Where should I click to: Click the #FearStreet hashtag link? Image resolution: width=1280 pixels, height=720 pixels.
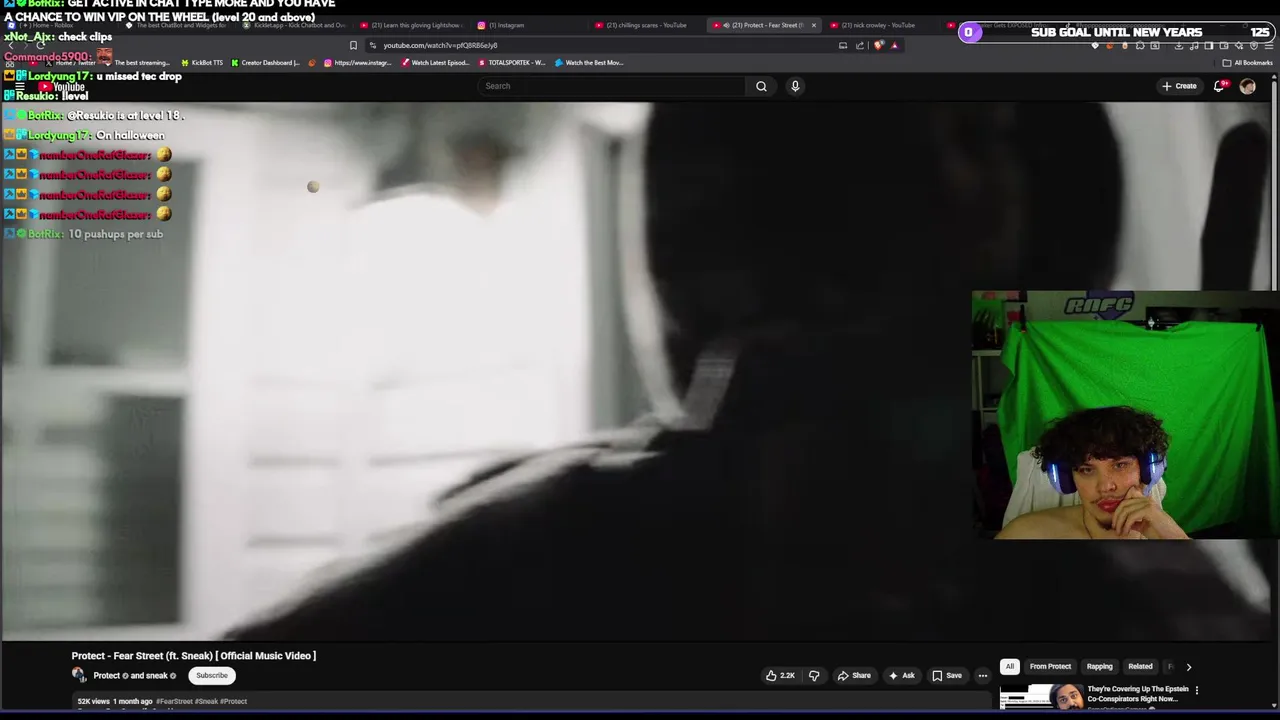174,701
